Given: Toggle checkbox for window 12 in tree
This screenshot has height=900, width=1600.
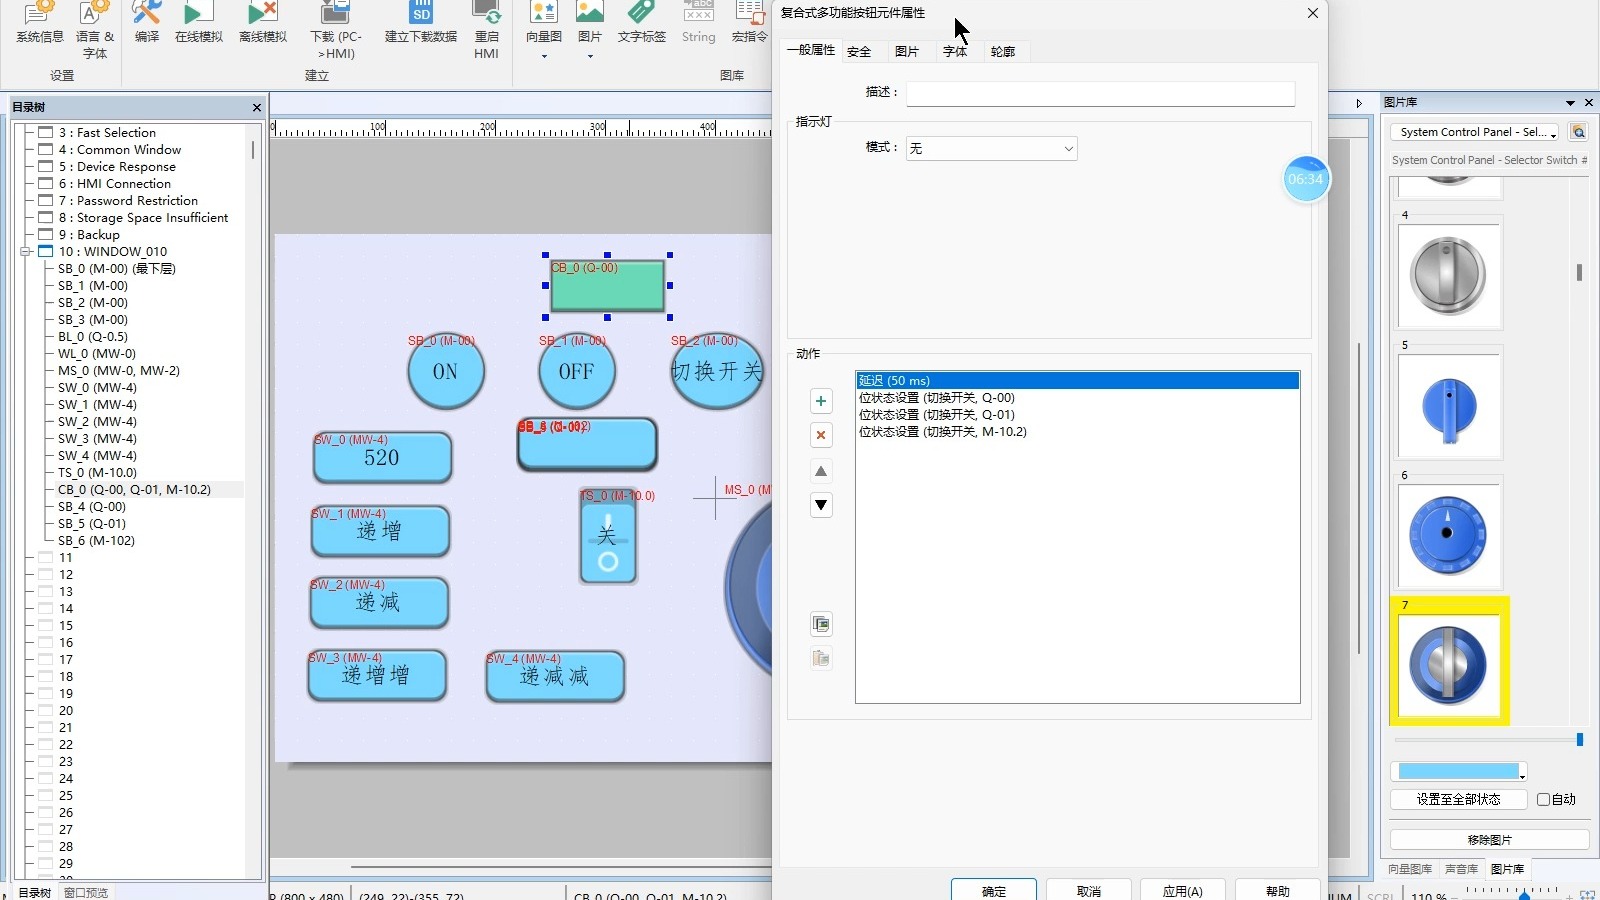Looking at the screenshot, I should tap(45, 575).
